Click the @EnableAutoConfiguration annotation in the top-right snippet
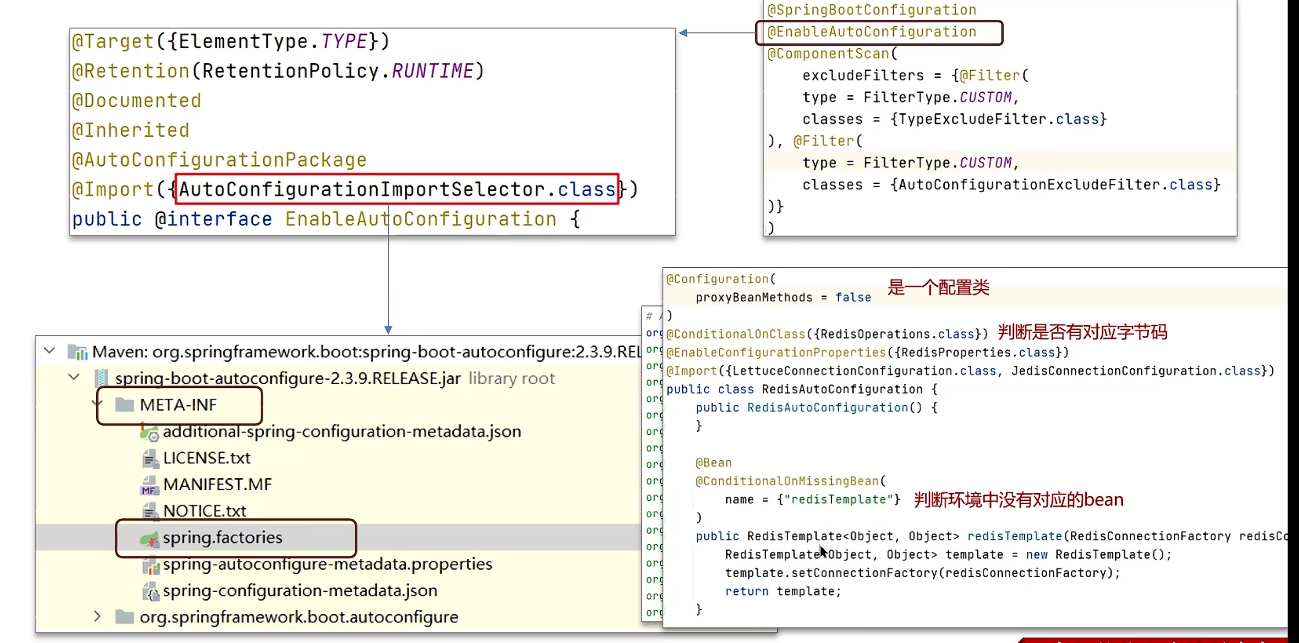This screenshot has width=1299, height=643. [x=872, y=32]
